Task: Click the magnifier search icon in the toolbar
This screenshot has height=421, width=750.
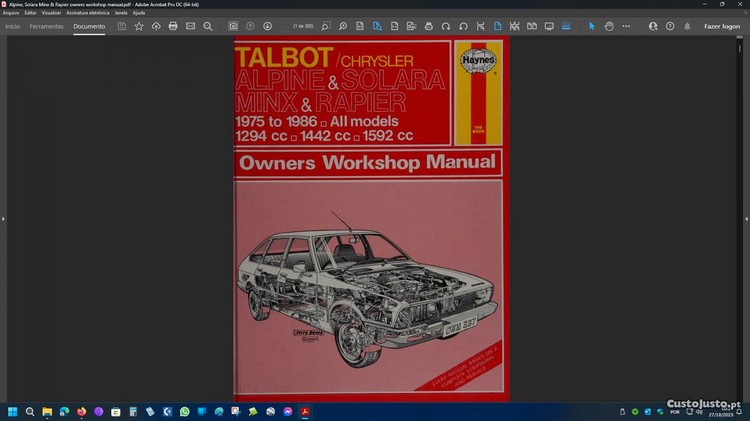Action: 207,26
